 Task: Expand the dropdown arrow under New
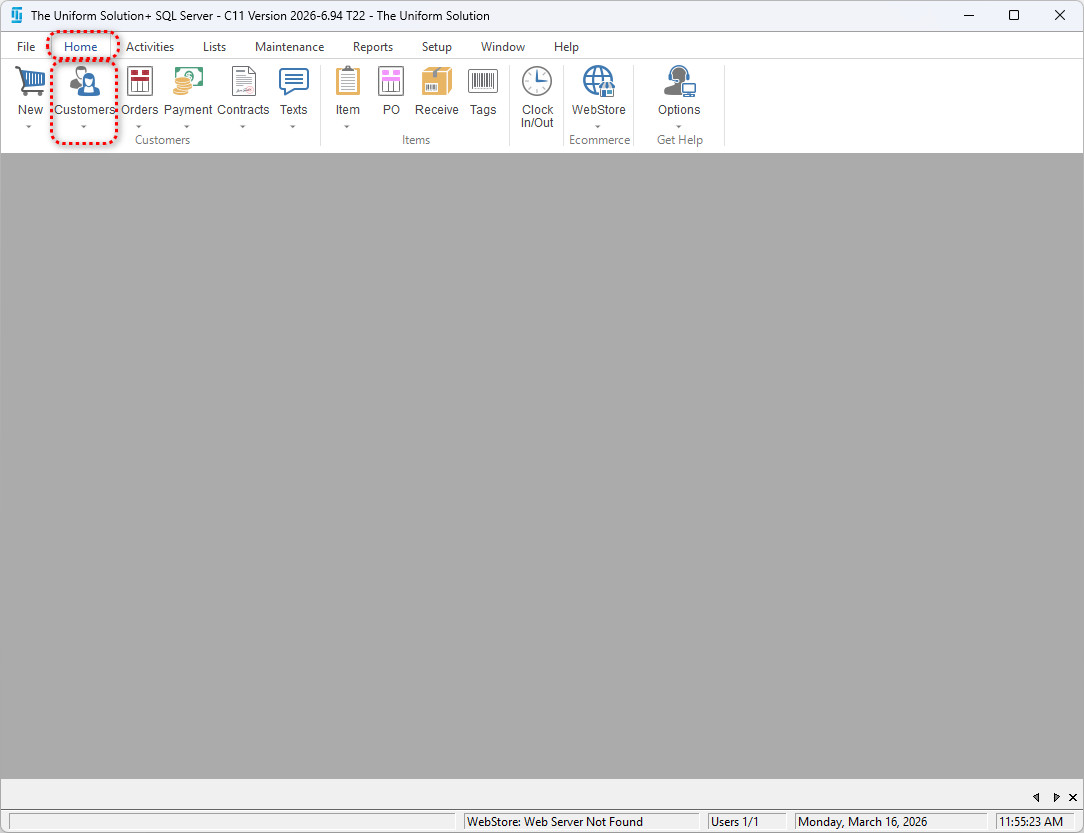(30, 127)
